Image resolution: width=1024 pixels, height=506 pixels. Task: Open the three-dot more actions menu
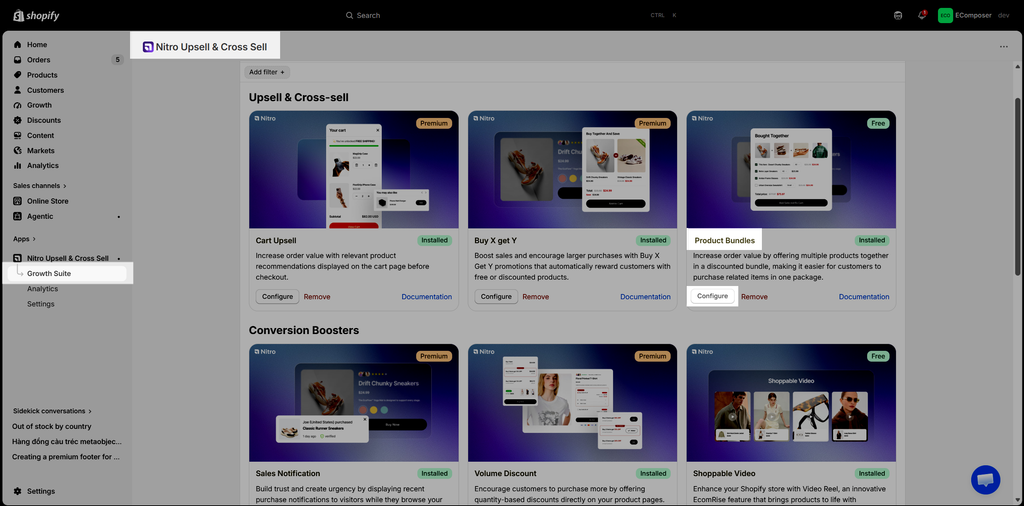point(1004,47)
